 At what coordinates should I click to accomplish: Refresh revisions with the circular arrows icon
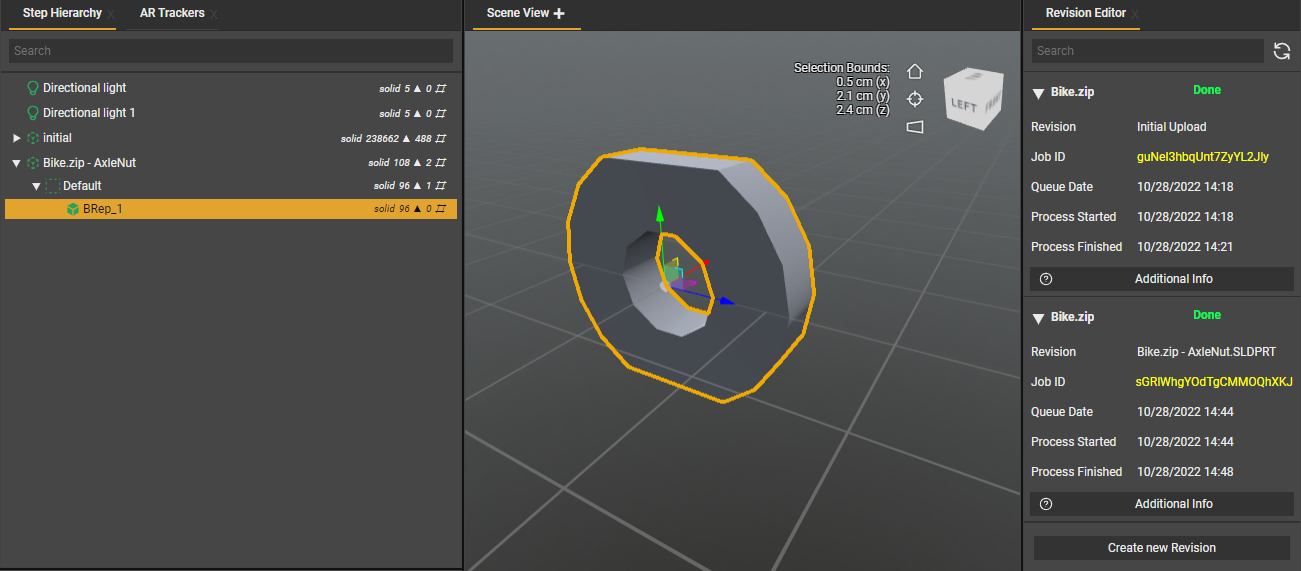[1282, 51]
